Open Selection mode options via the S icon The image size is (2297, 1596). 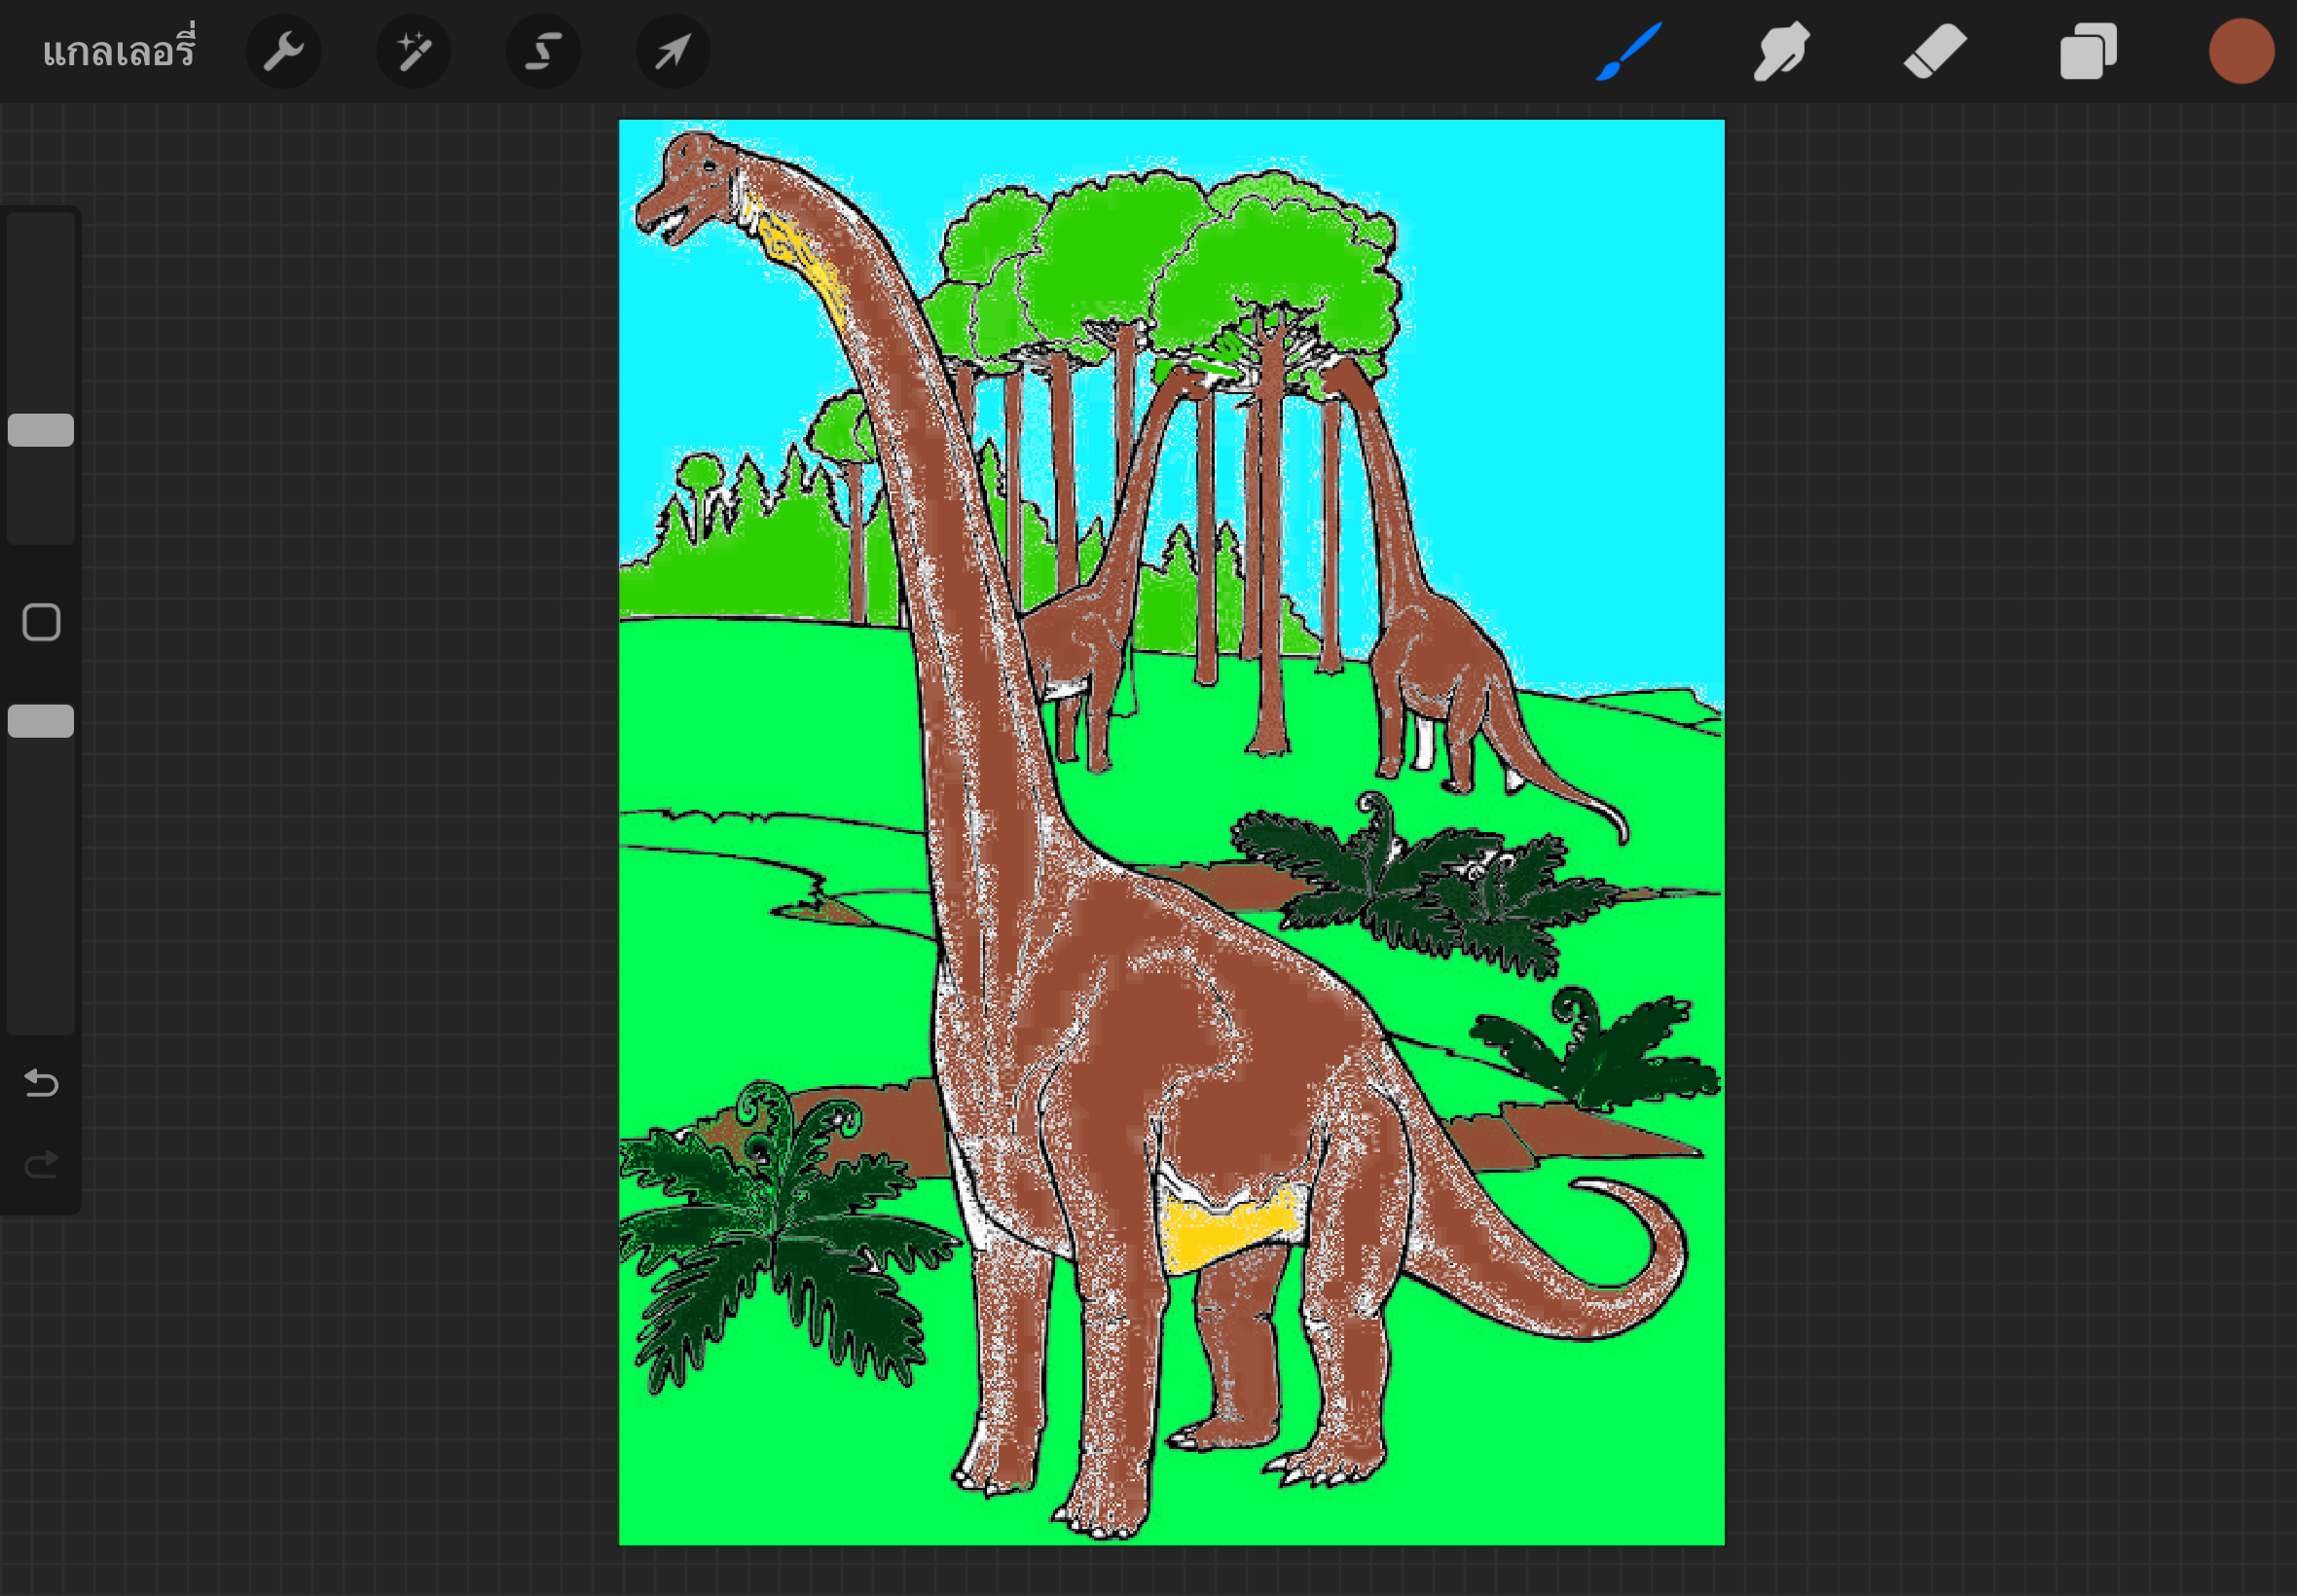(542, 51)
